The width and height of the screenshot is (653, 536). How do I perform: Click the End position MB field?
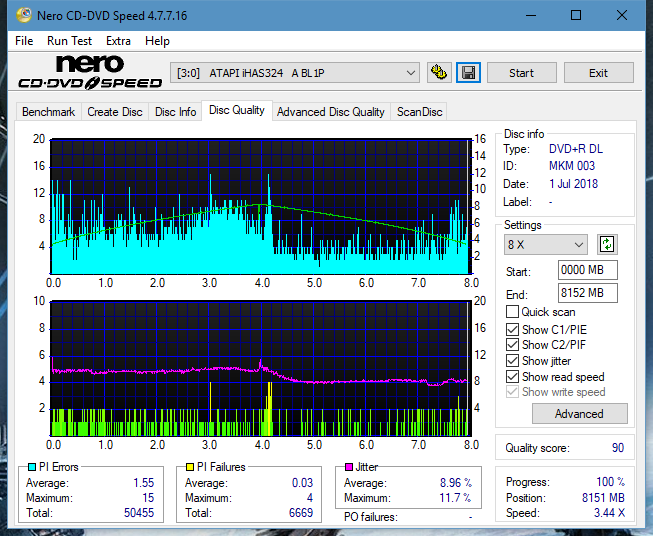[x=587, y=293]
